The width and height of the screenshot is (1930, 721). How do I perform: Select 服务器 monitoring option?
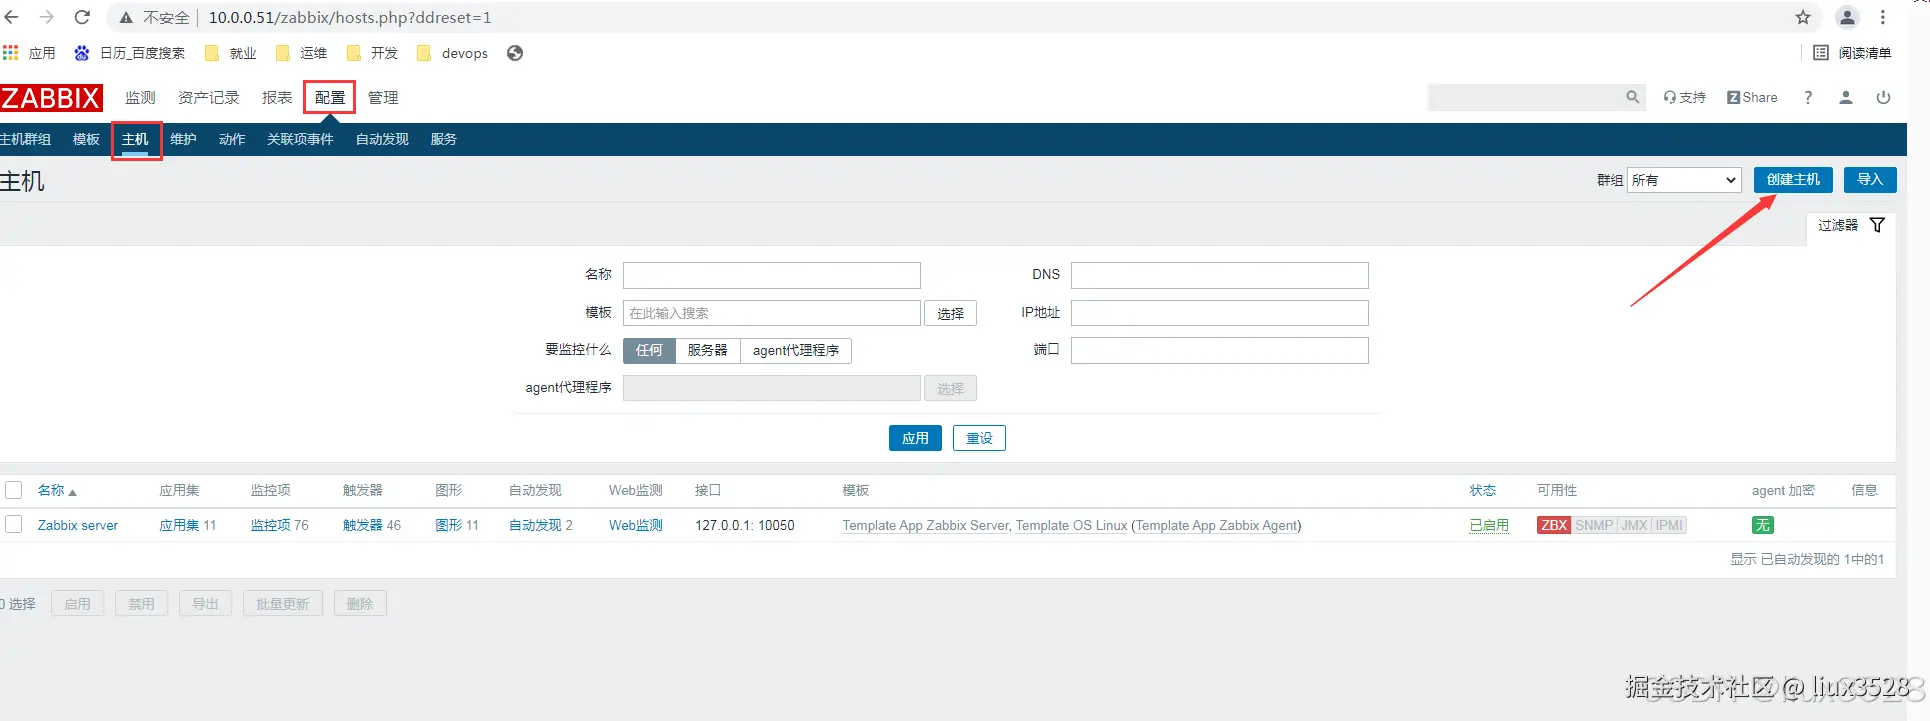click(708, 350)
